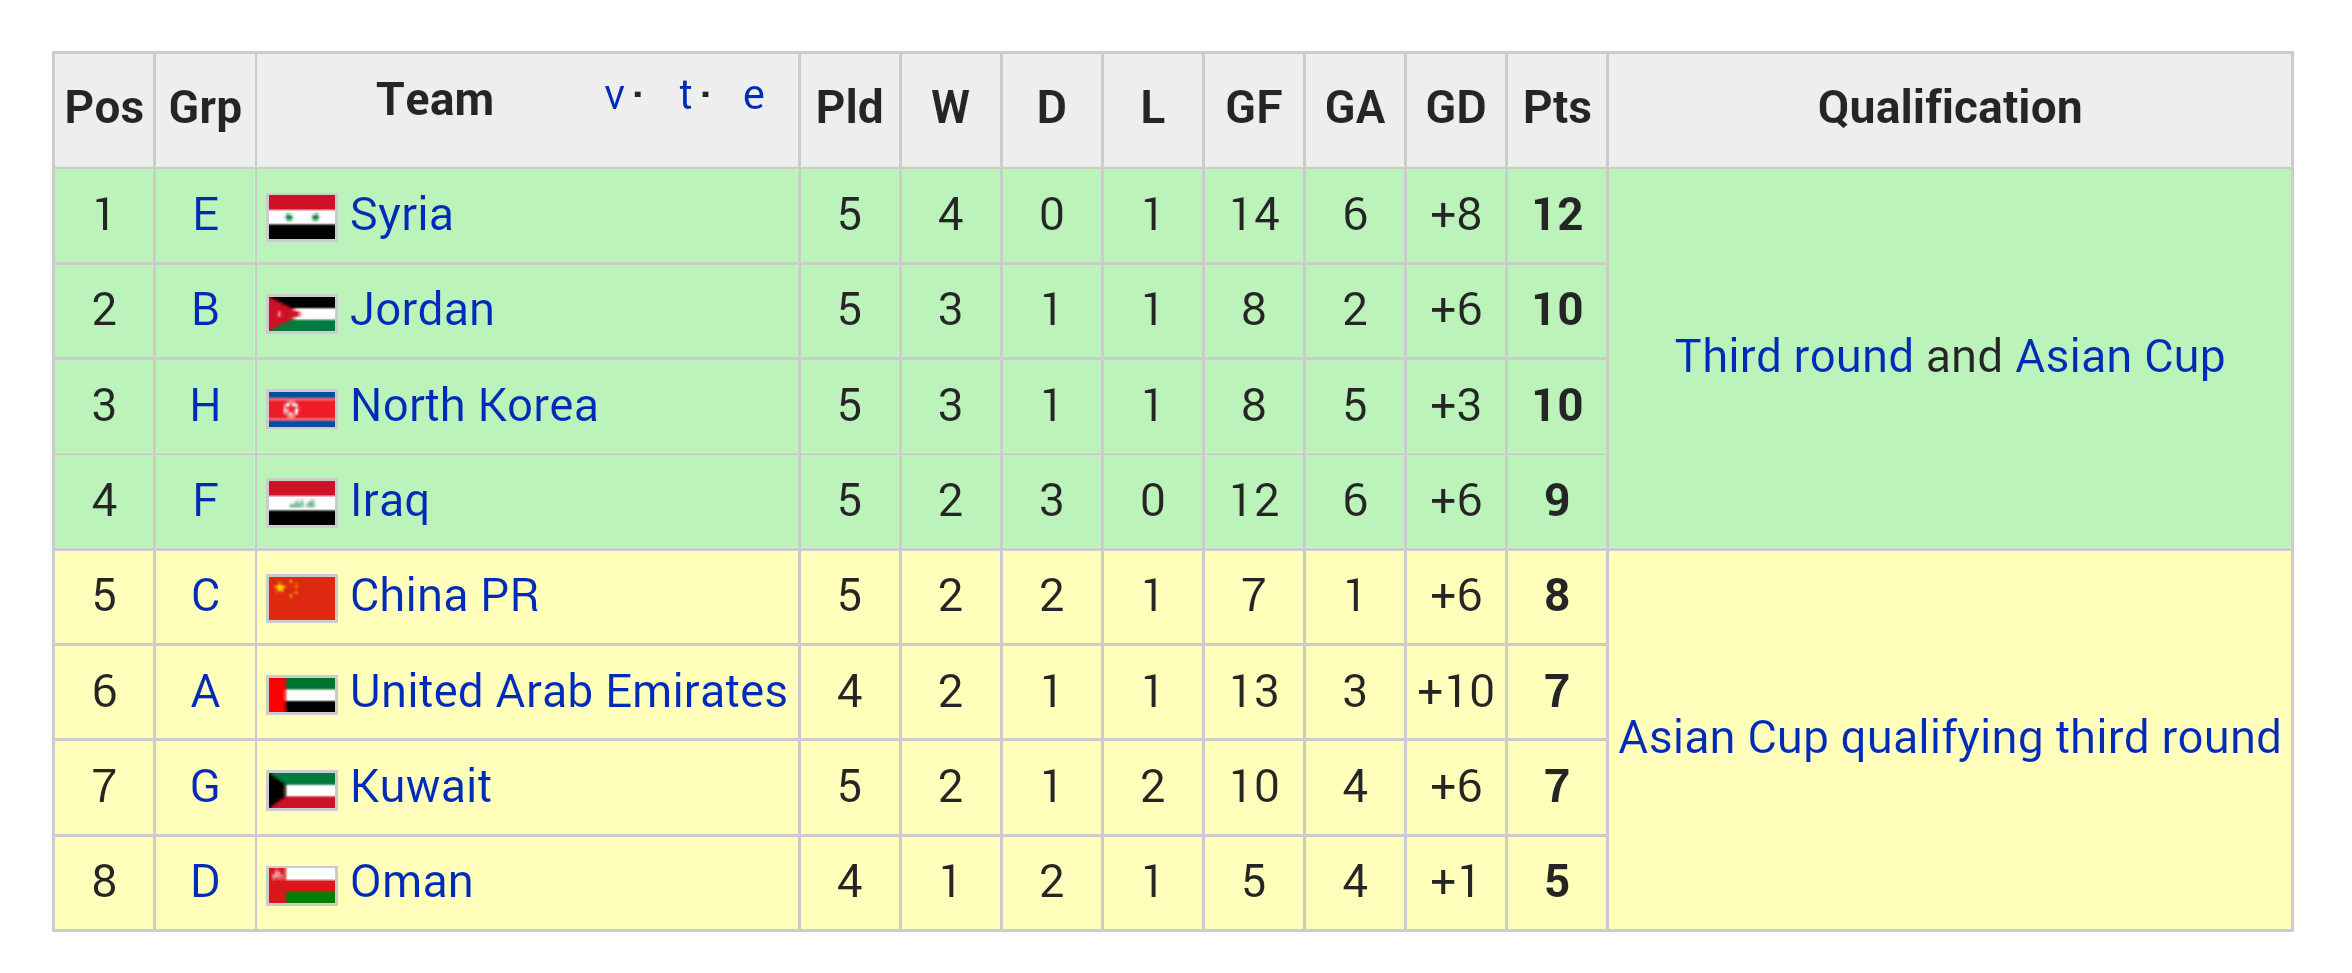
Task: Click the 't' talk template link
Action: coord(685,96)
